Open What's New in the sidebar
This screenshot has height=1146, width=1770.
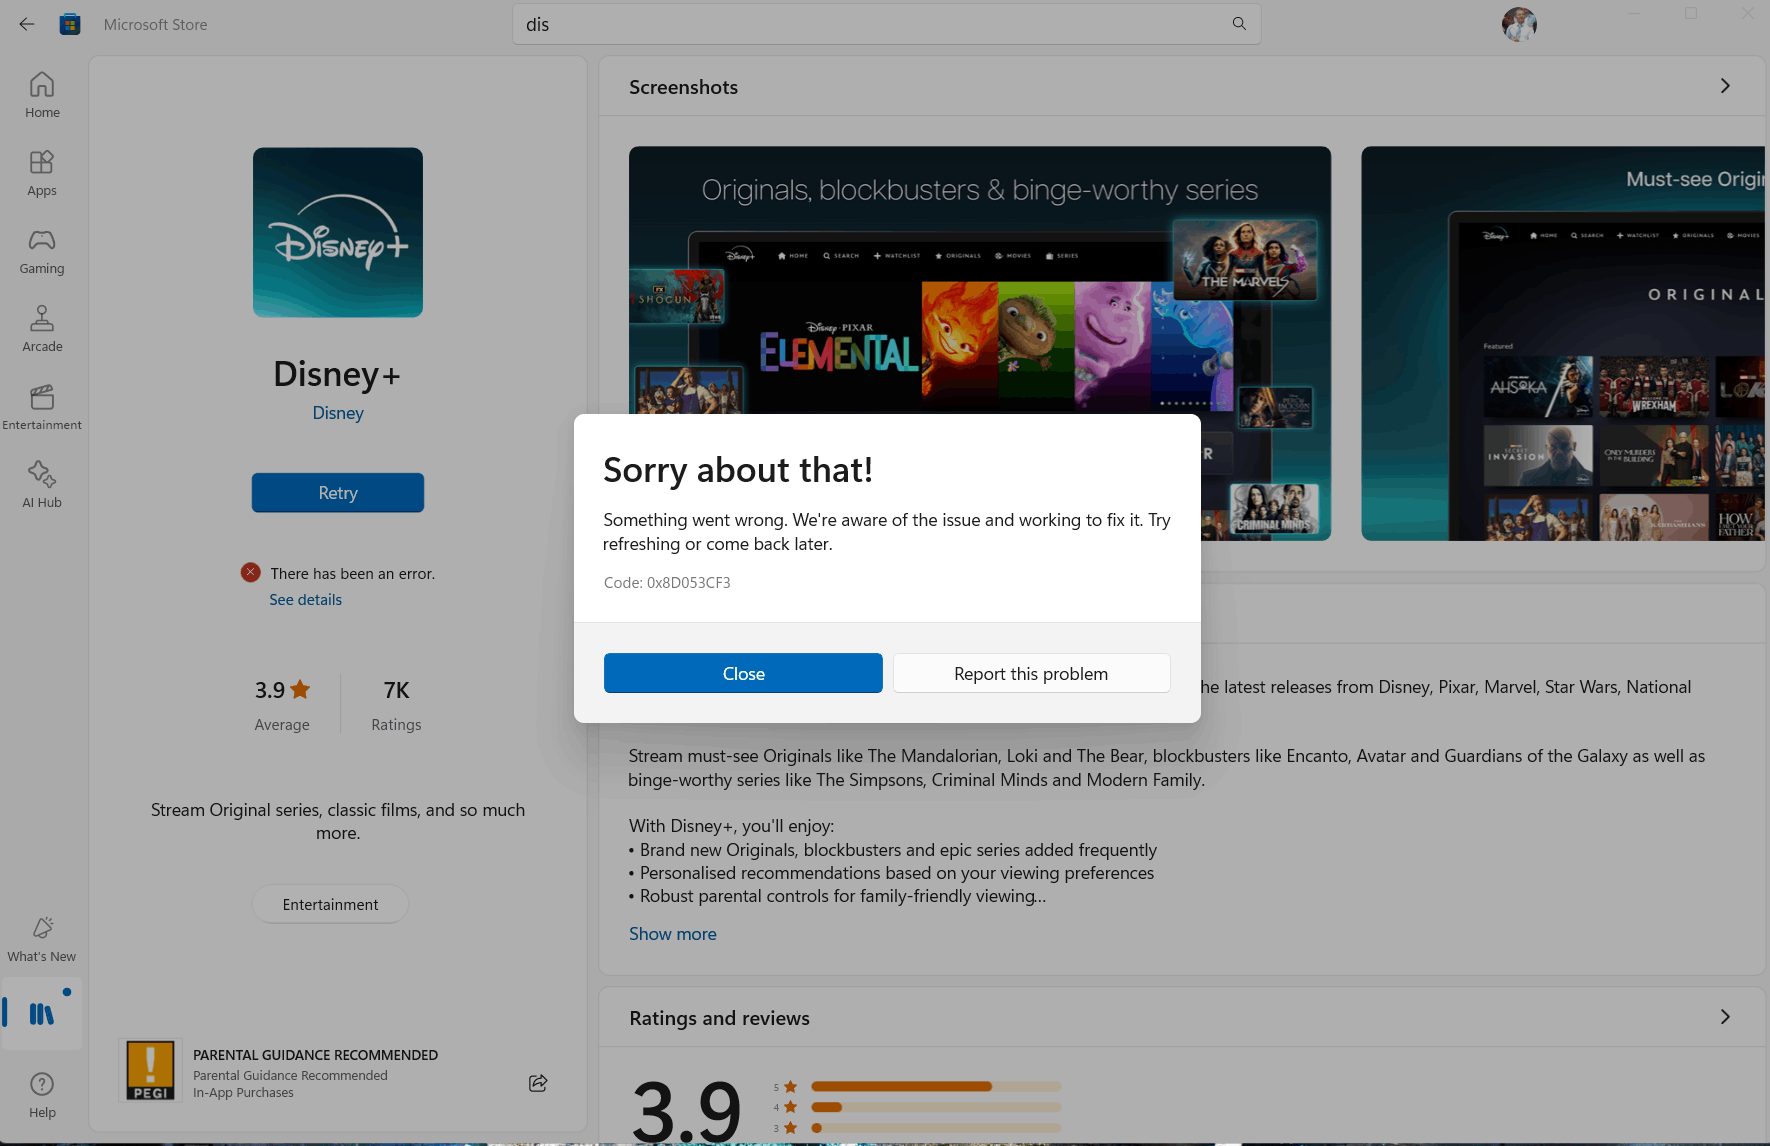(x=42, y=939)
